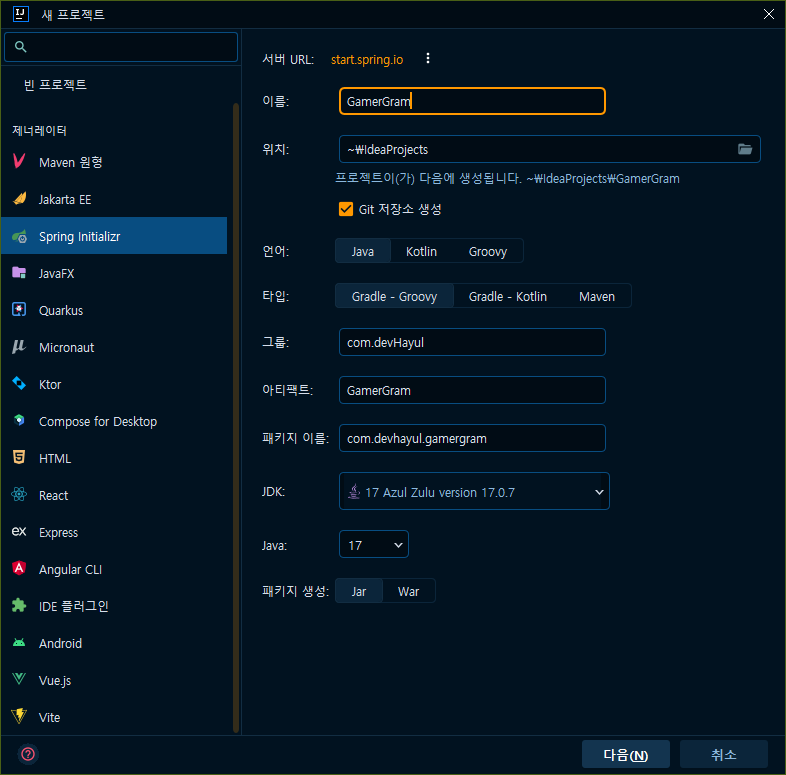Click the Ktor diamond icon
This screenshot has height=775, width=786.
click(x=19, y=383)
